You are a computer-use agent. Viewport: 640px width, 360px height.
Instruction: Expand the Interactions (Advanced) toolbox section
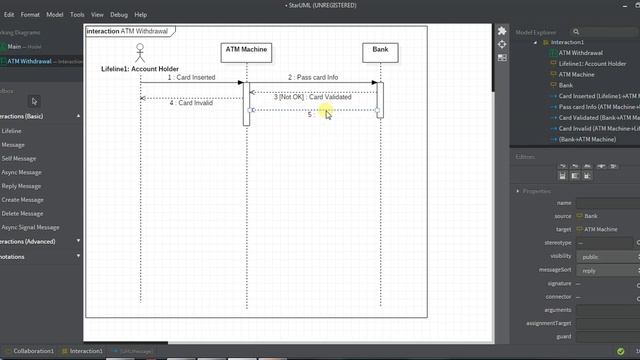(78, 241)
